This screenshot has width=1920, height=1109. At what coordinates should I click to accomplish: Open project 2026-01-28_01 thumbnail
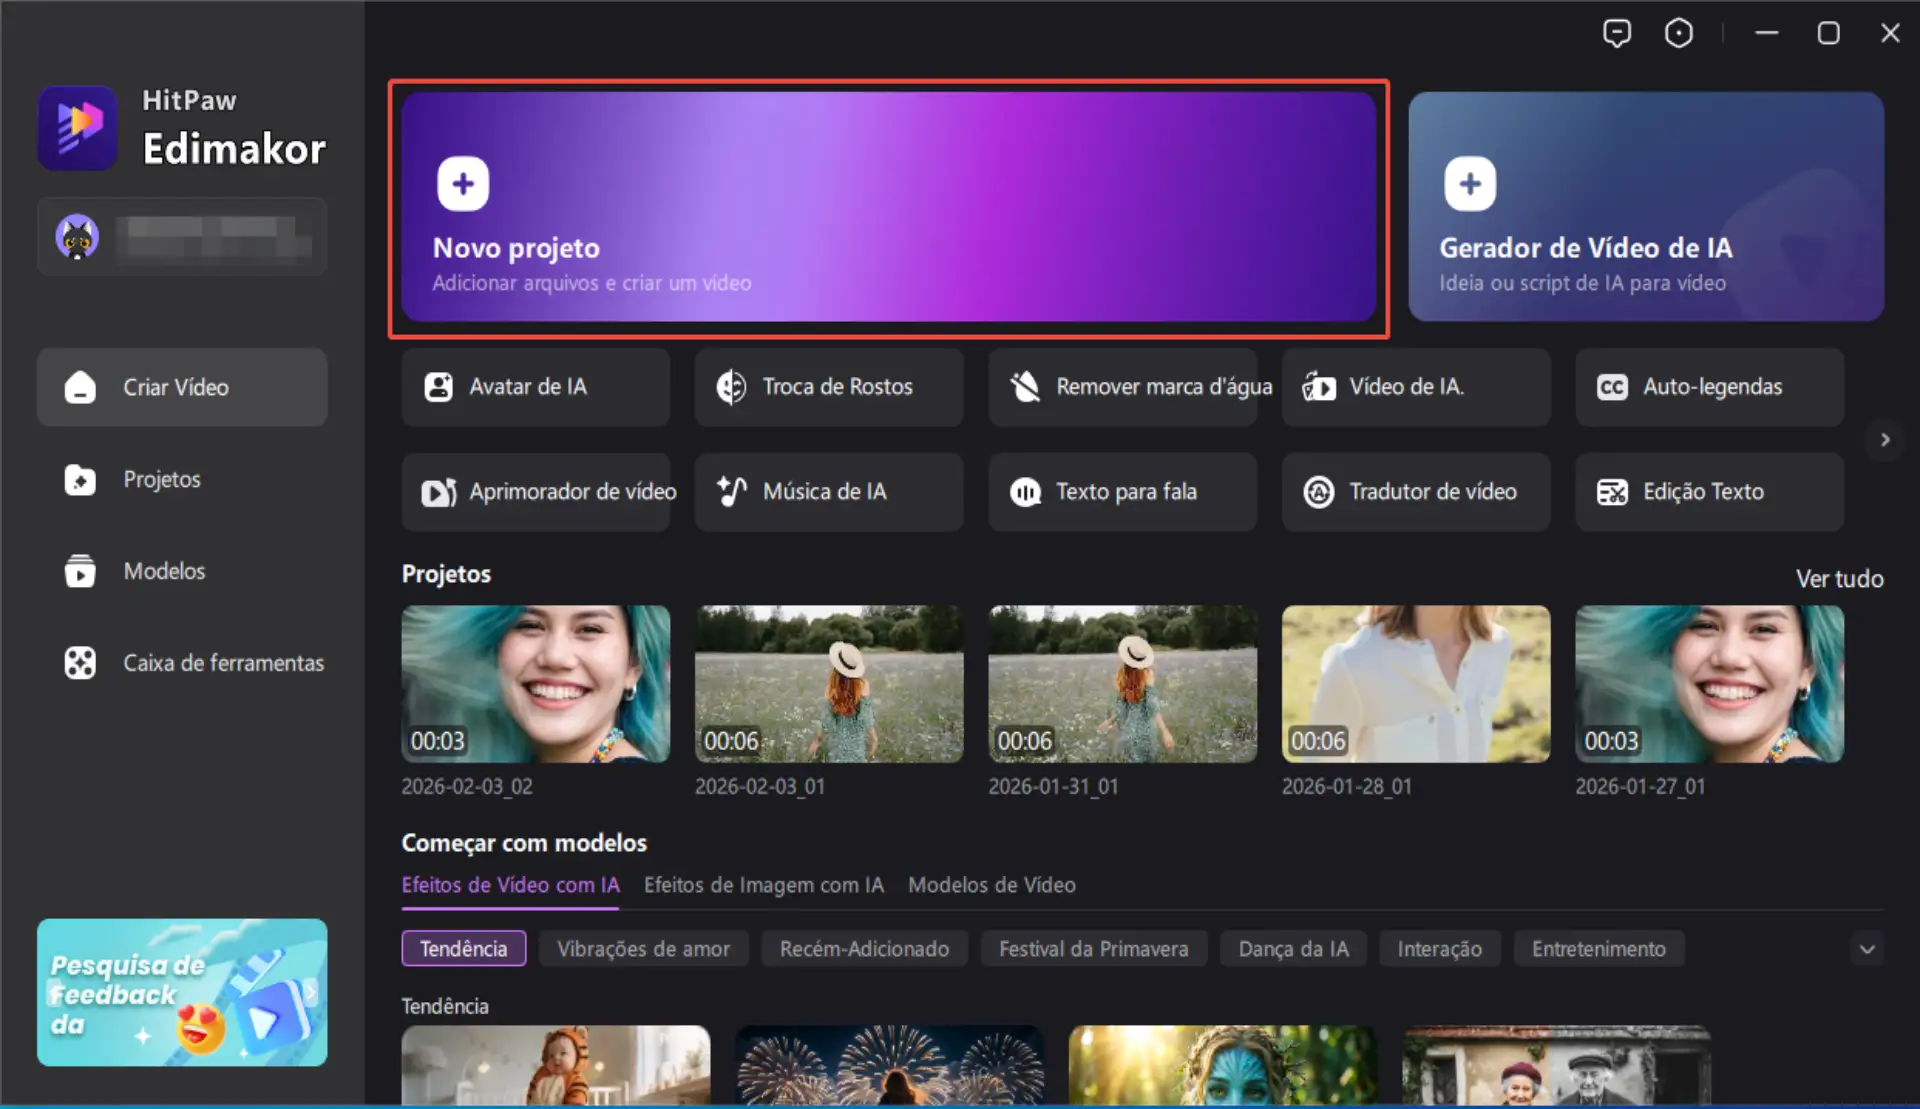point(1415,684)
